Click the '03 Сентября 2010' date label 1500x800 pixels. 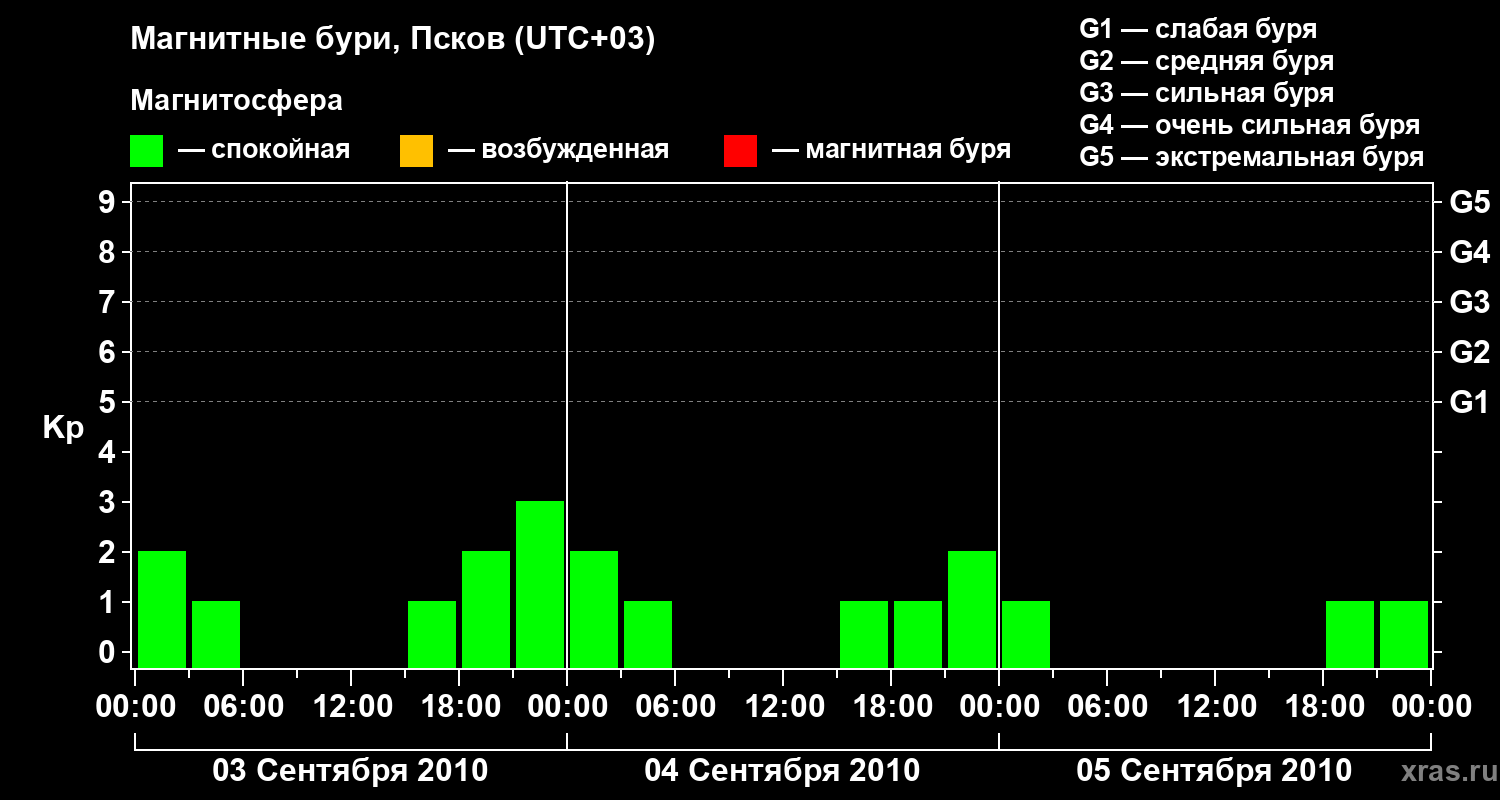coord(350,771)
